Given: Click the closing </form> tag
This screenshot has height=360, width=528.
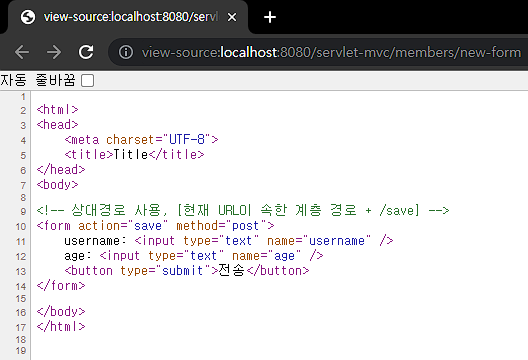Looking at the screenshot, I should [x=61, y=286].
